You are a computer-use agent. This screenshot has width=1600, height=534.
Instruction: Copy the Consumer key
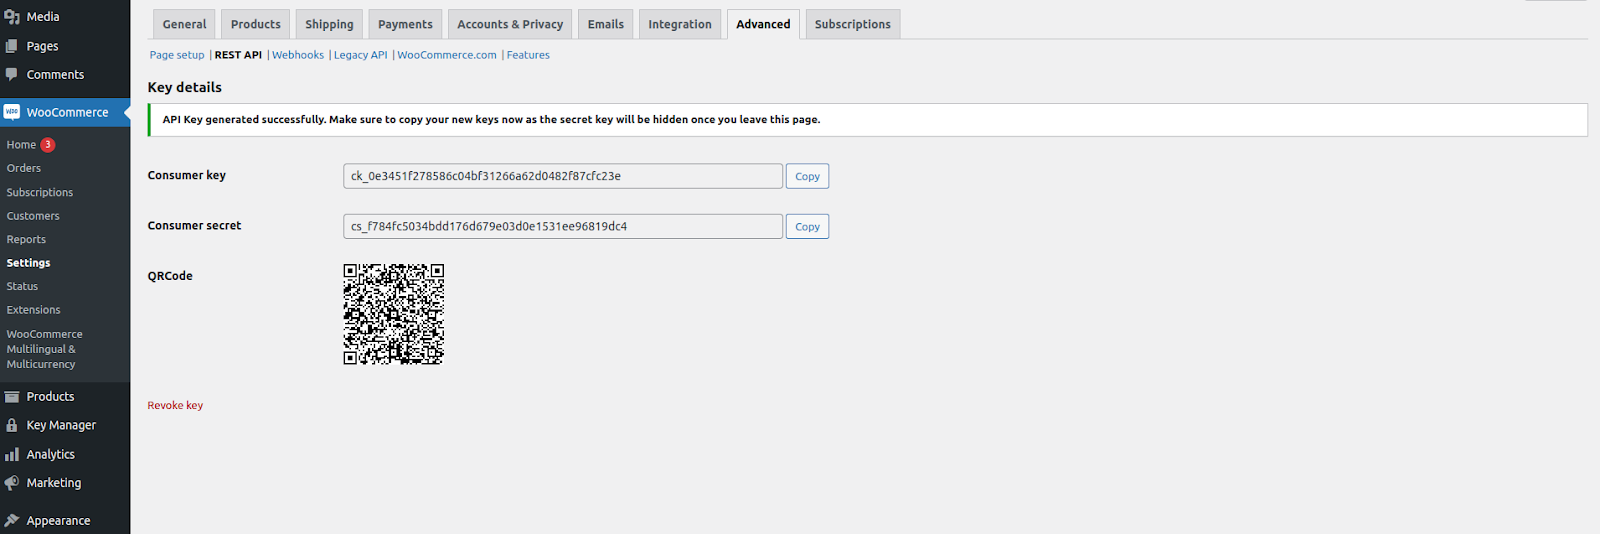coord(807,176)
